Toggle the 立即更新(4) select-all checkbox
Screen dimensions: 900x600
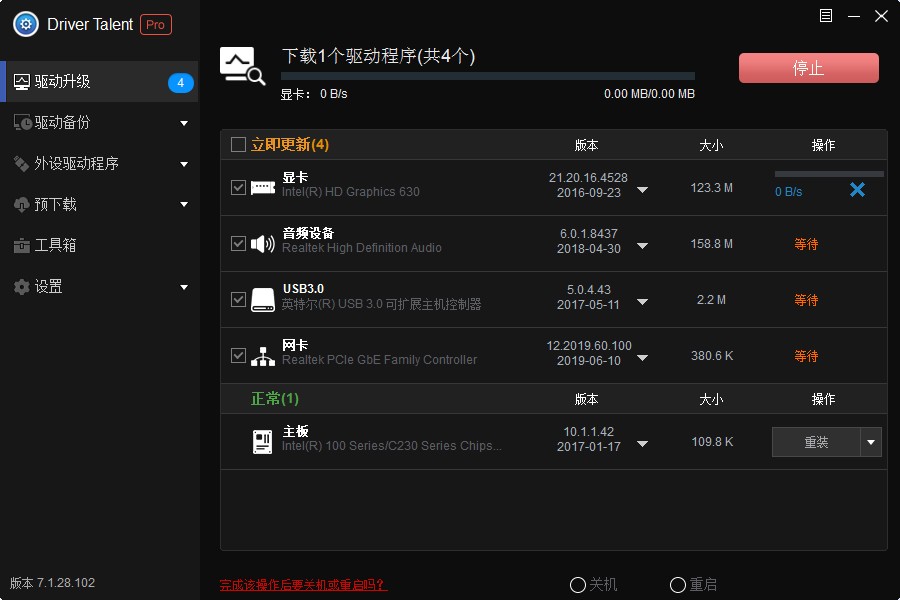pos(238,144)
